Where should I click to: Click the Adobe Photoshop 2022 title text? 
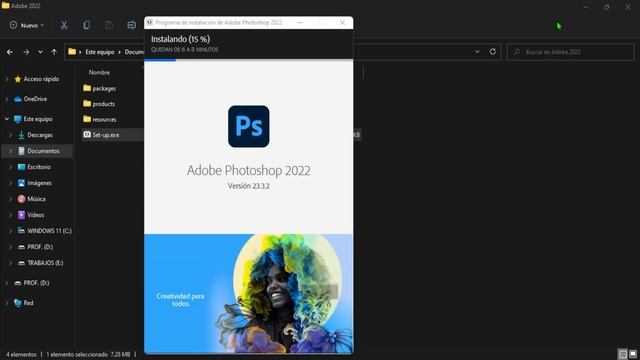click(249, 170)
